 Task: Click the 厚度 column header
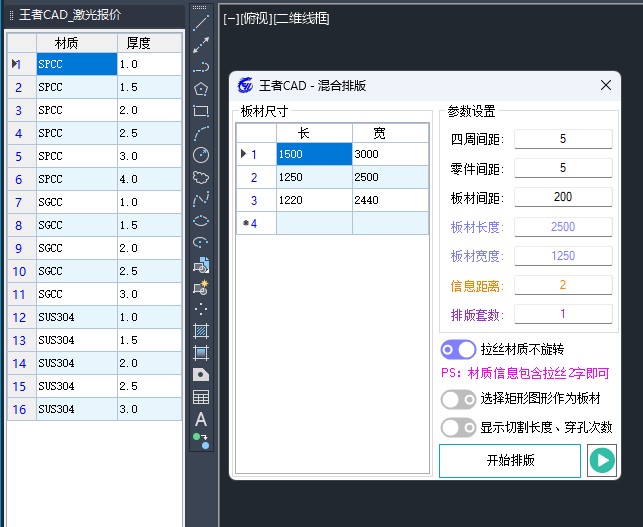(149, 43)
